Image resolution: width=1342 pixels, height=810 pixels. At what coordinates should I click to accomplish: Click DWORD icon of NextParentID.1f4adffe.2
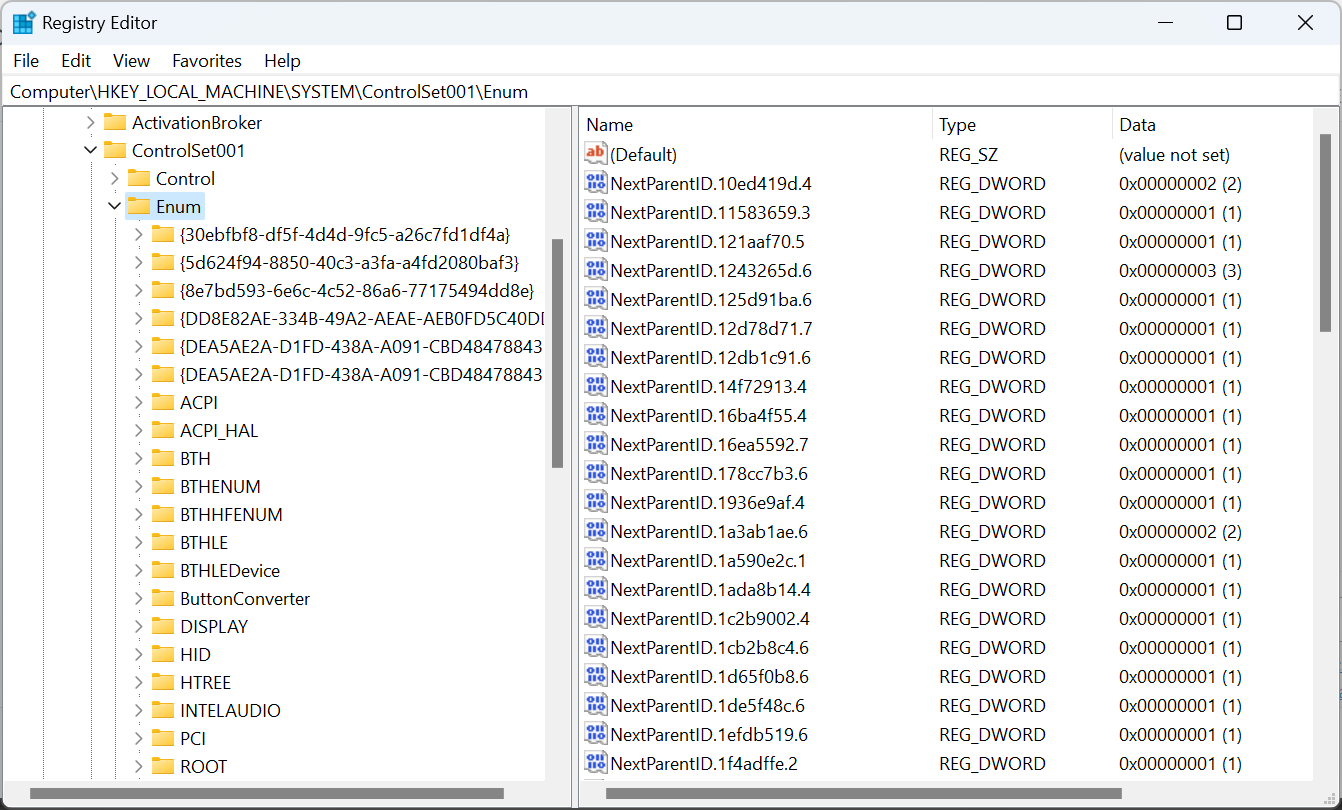[x=596, y=763]
